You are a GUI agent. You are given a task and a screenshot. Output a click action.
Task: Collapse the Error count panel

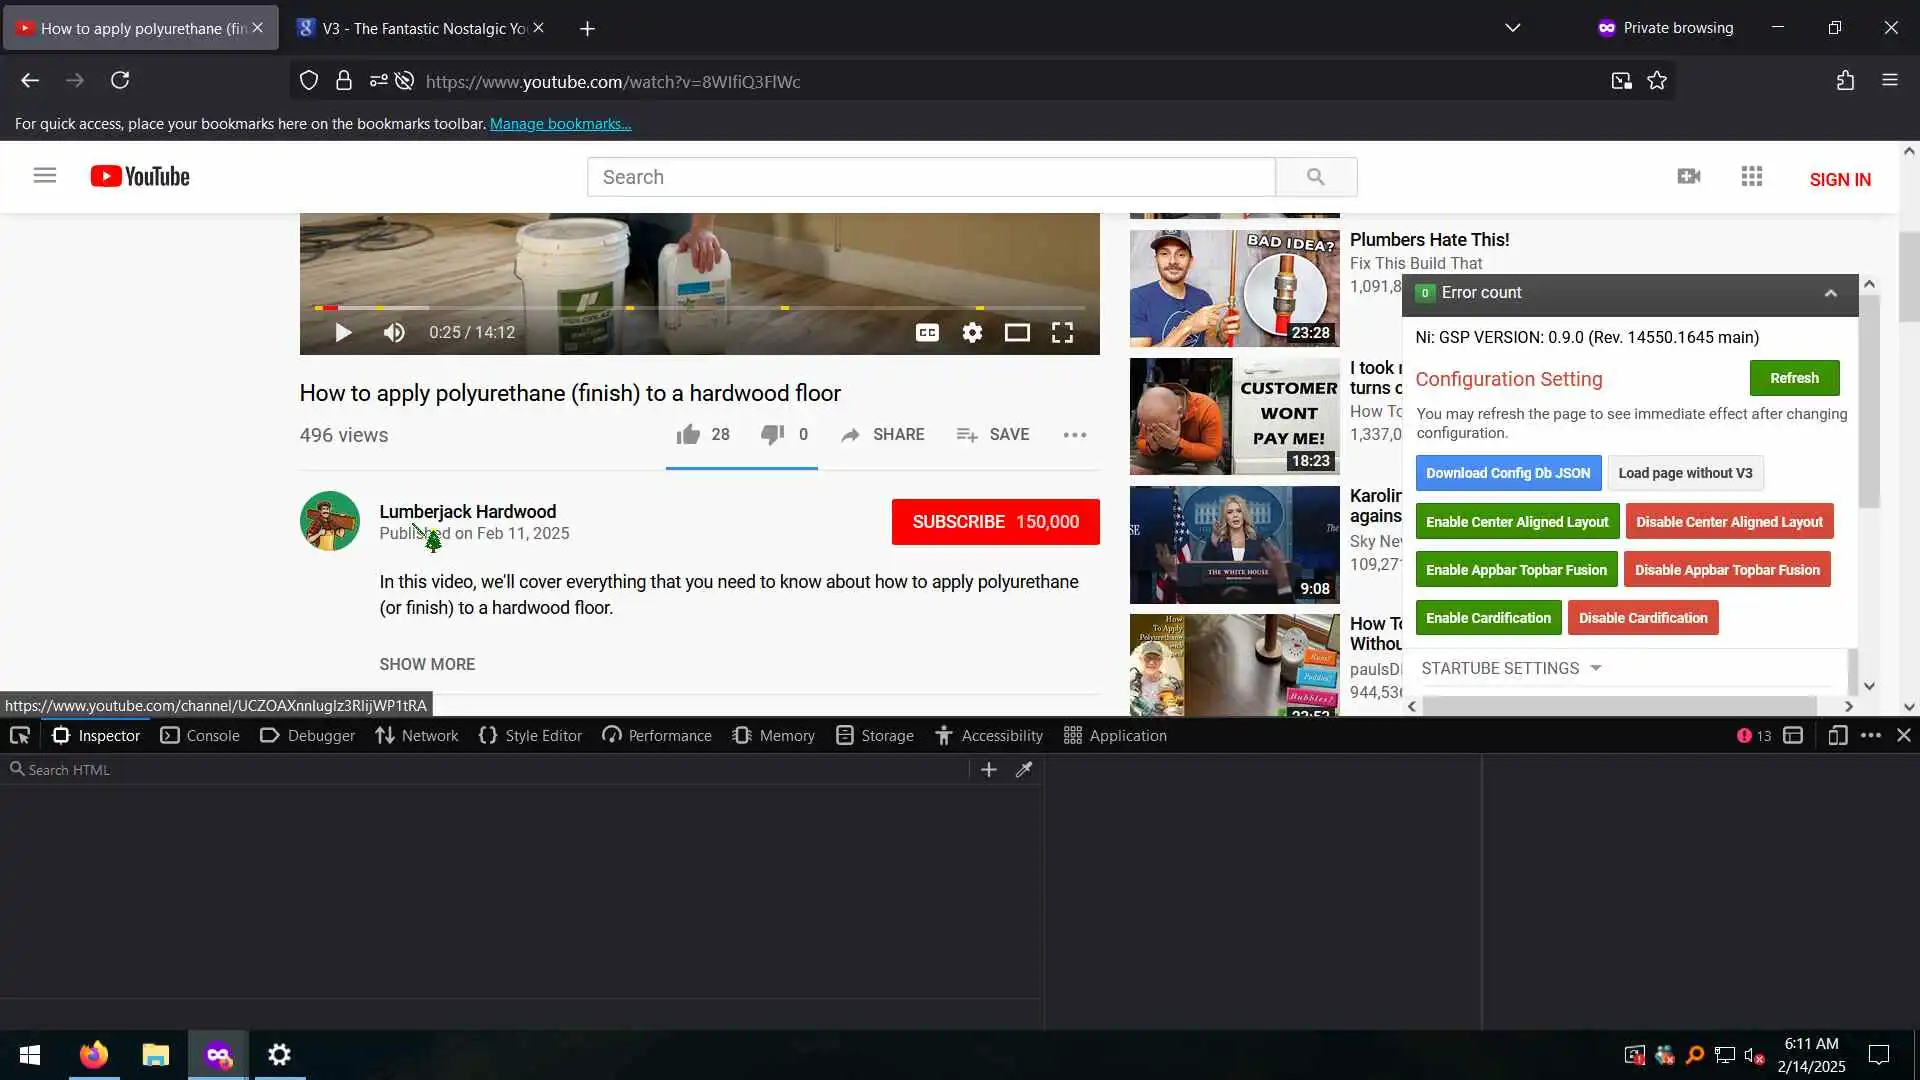tap(1830, 293)
